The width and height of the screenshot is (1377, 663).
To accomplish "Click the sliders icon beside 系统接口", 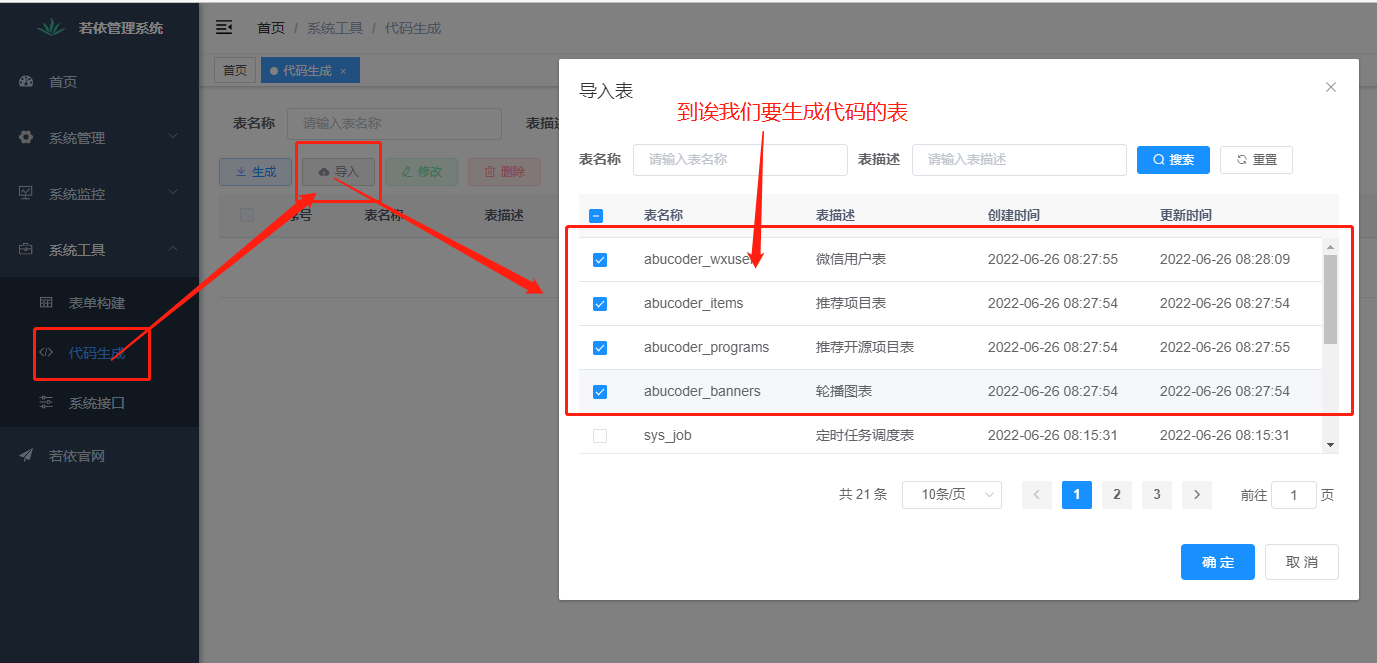I will click(46, 403).
